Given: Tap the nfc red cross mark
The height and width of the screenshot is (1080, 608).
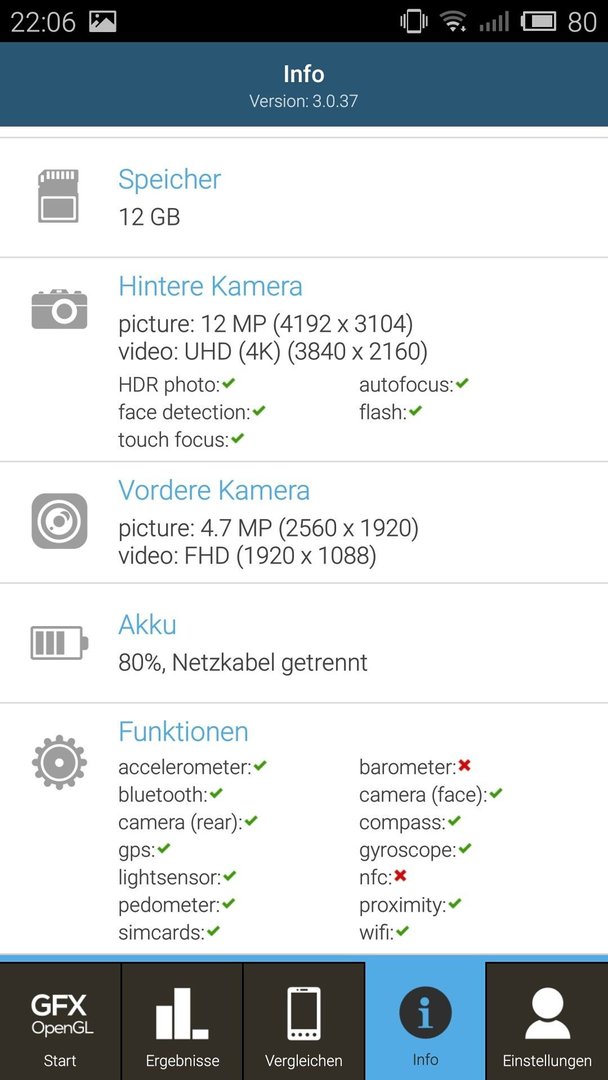Looking at the screenshot, I should (x=400, y=876).
